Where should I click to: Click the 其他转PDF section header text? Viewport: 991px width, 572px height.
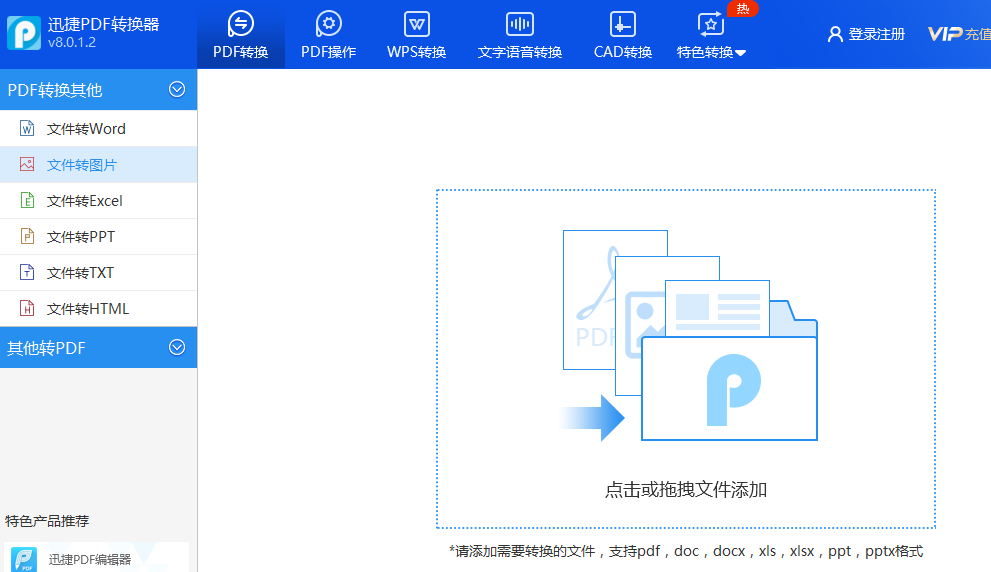pos(46,348)
